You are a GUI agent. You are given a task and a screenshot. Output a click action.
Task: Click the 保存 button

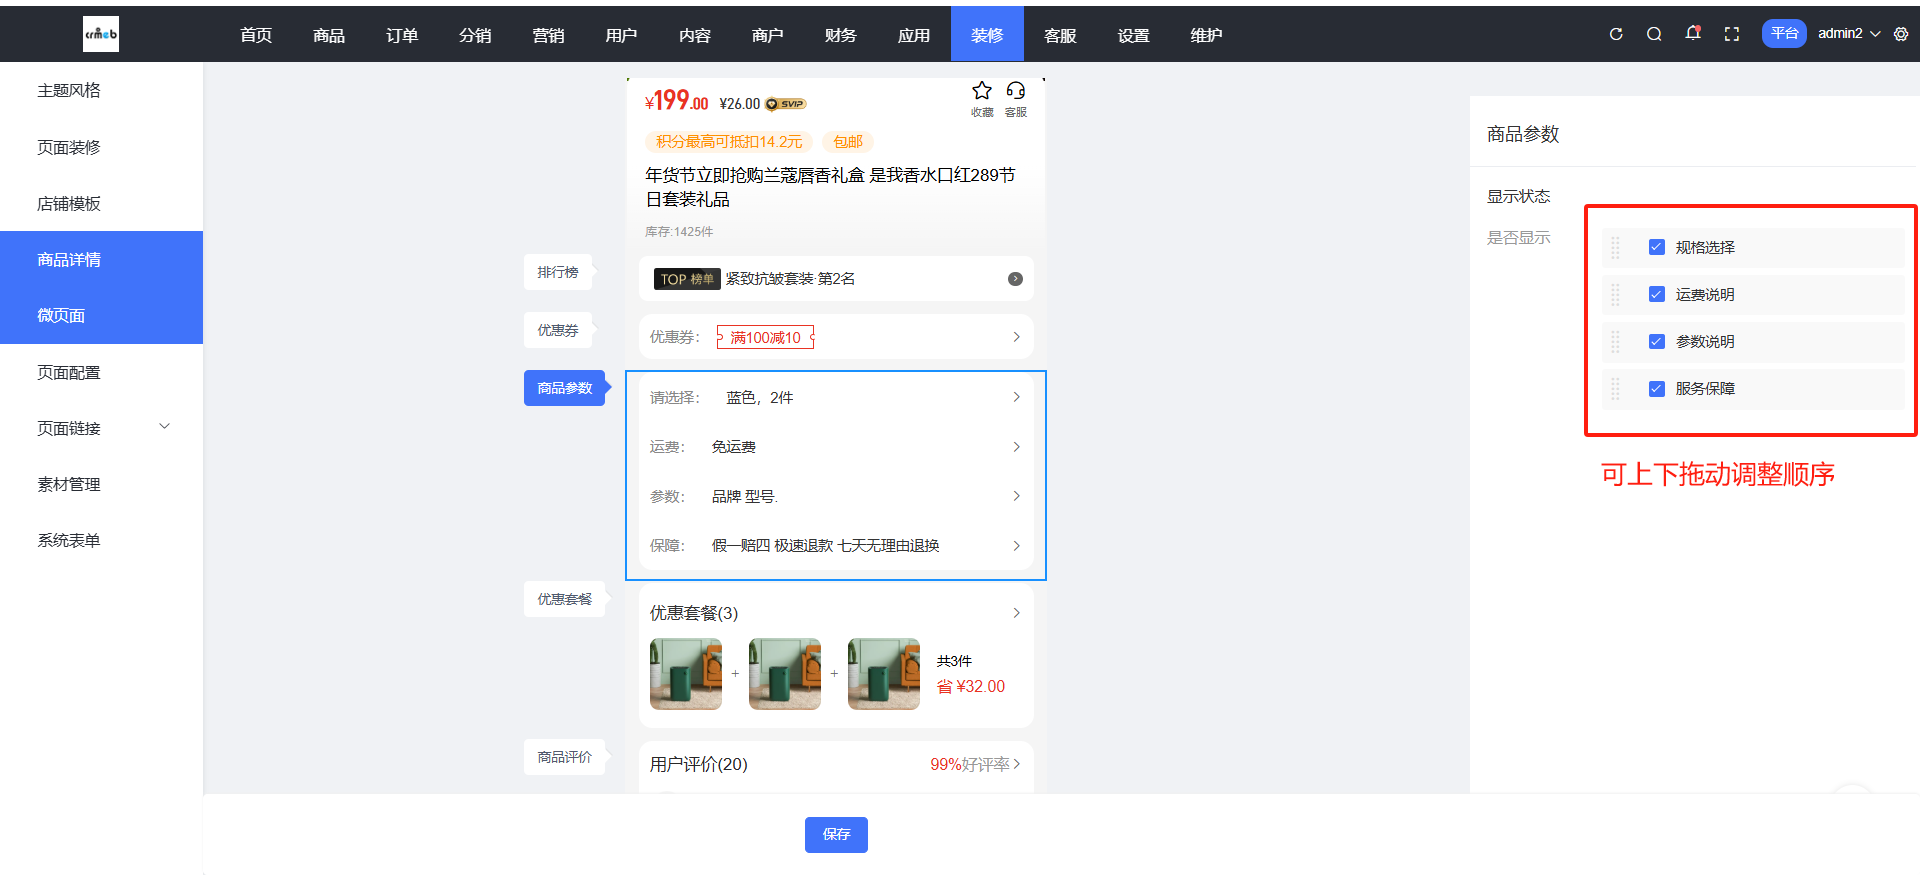click(836, 835)
